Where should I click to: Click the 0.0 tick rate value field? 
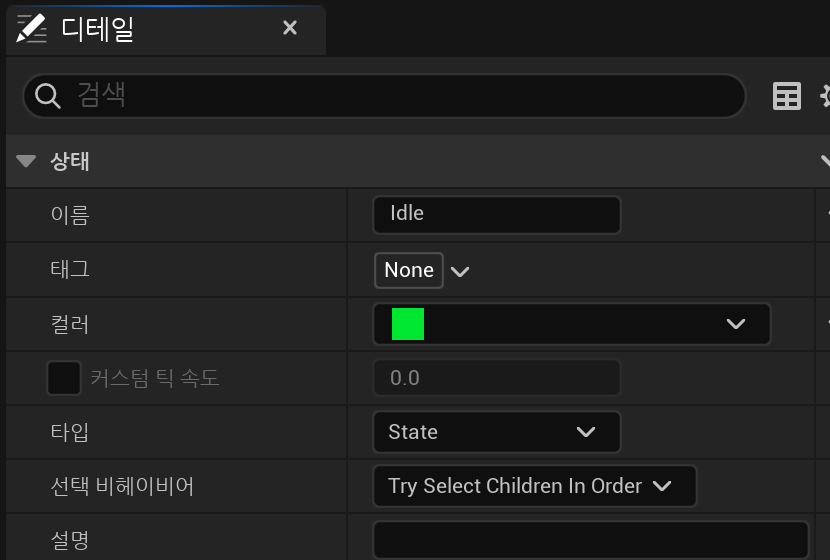[x=497, y=378]
